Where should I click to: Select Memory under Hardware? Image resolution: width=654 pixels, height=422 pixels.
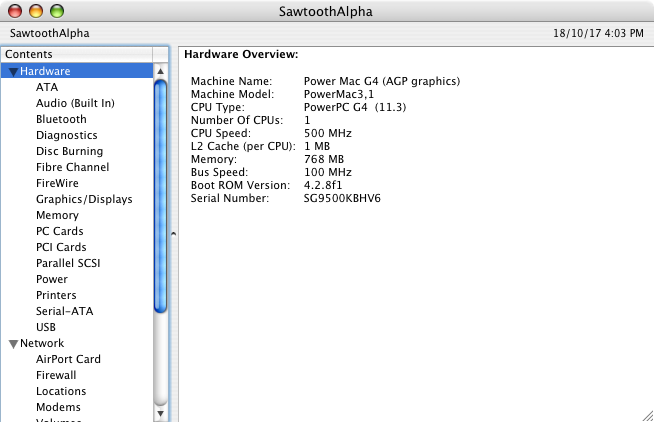[57, 215]
